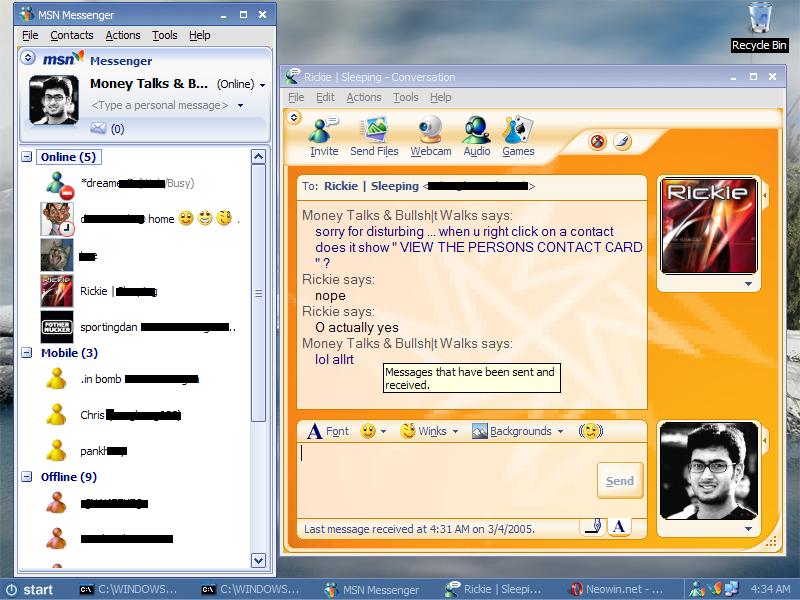Screen dimensions: 800x600
Task: Switch to Rickie | Sleepi... taskbar button
Action: click(494, 589)
